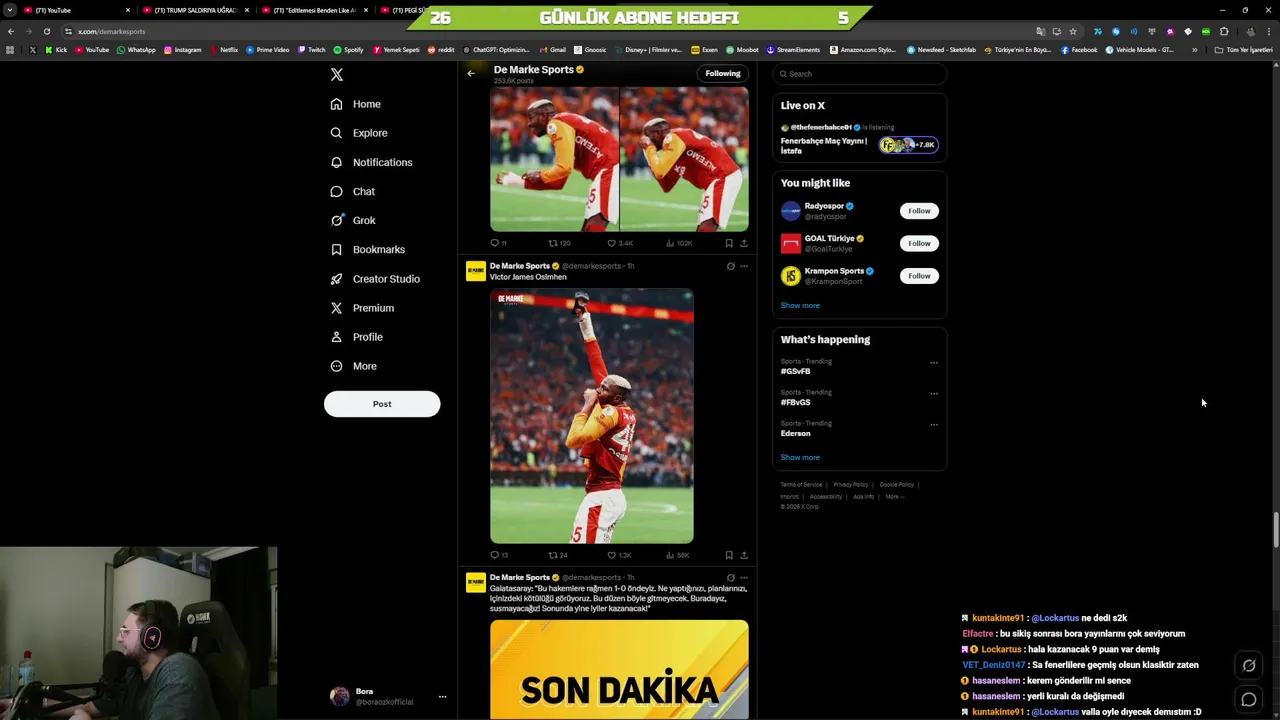Click the reply icon showing 13
The image size is (1280, 720).
point(498,555)
